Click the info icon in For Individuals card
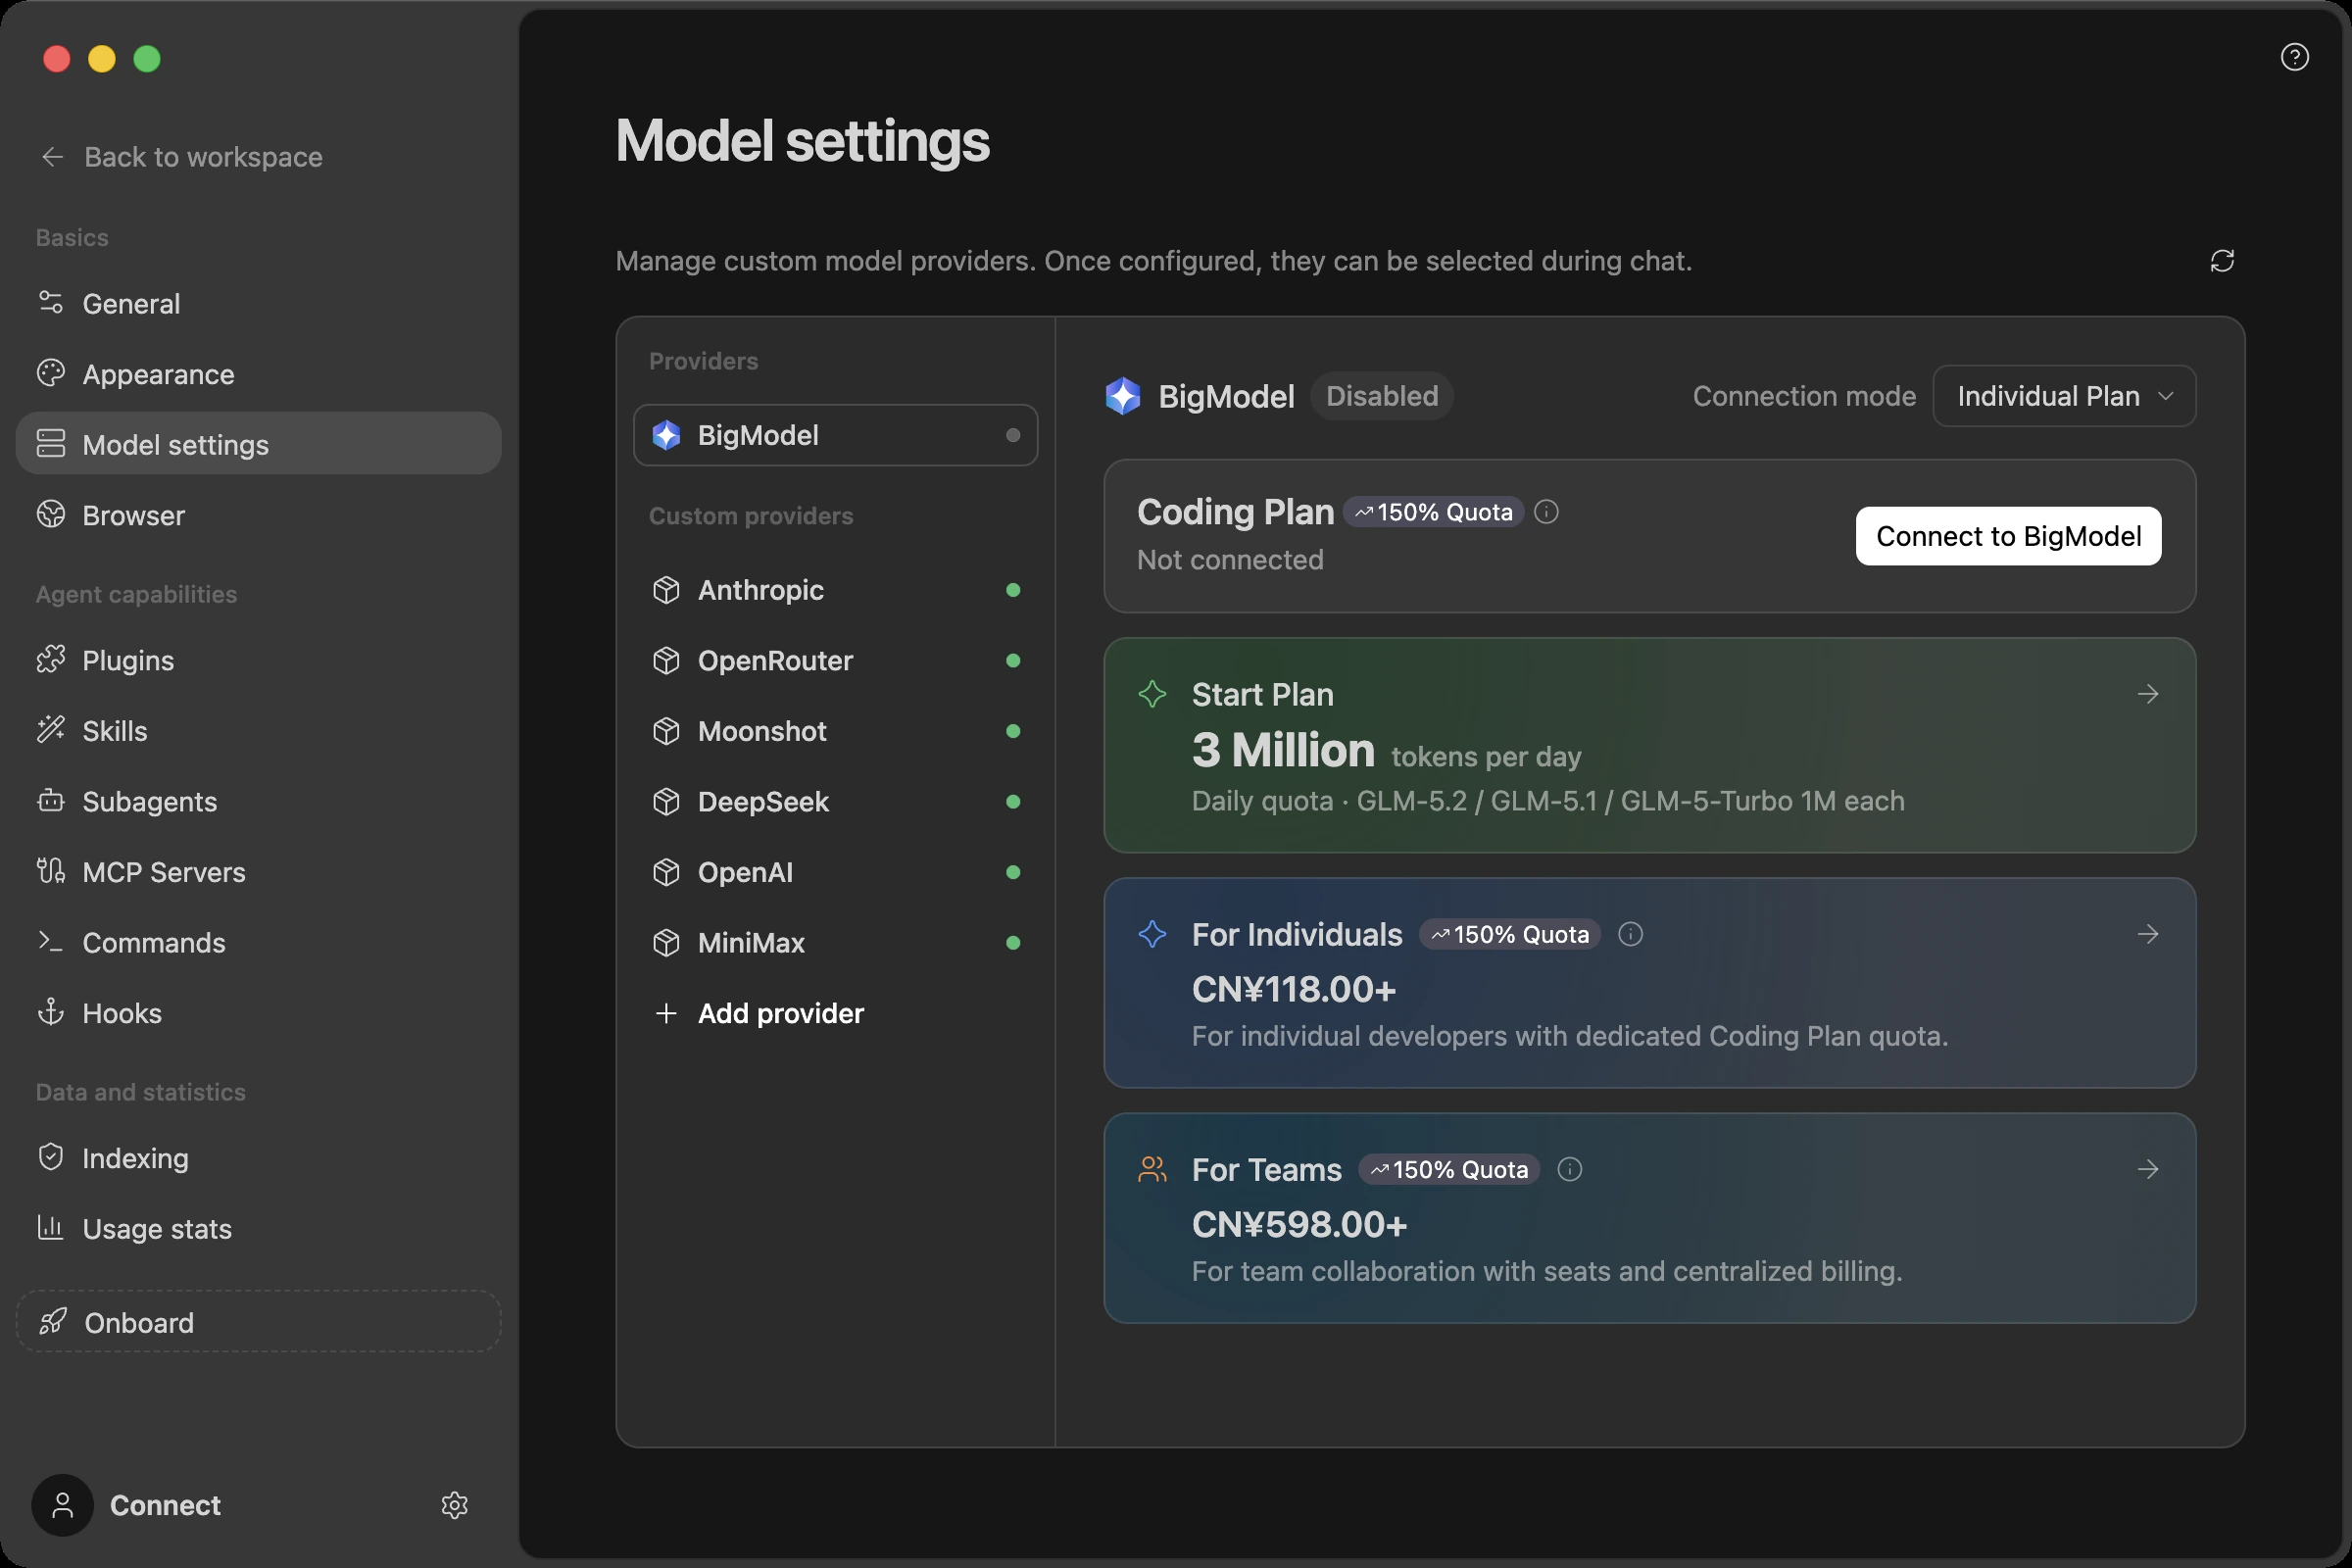 pos(1630,934)
